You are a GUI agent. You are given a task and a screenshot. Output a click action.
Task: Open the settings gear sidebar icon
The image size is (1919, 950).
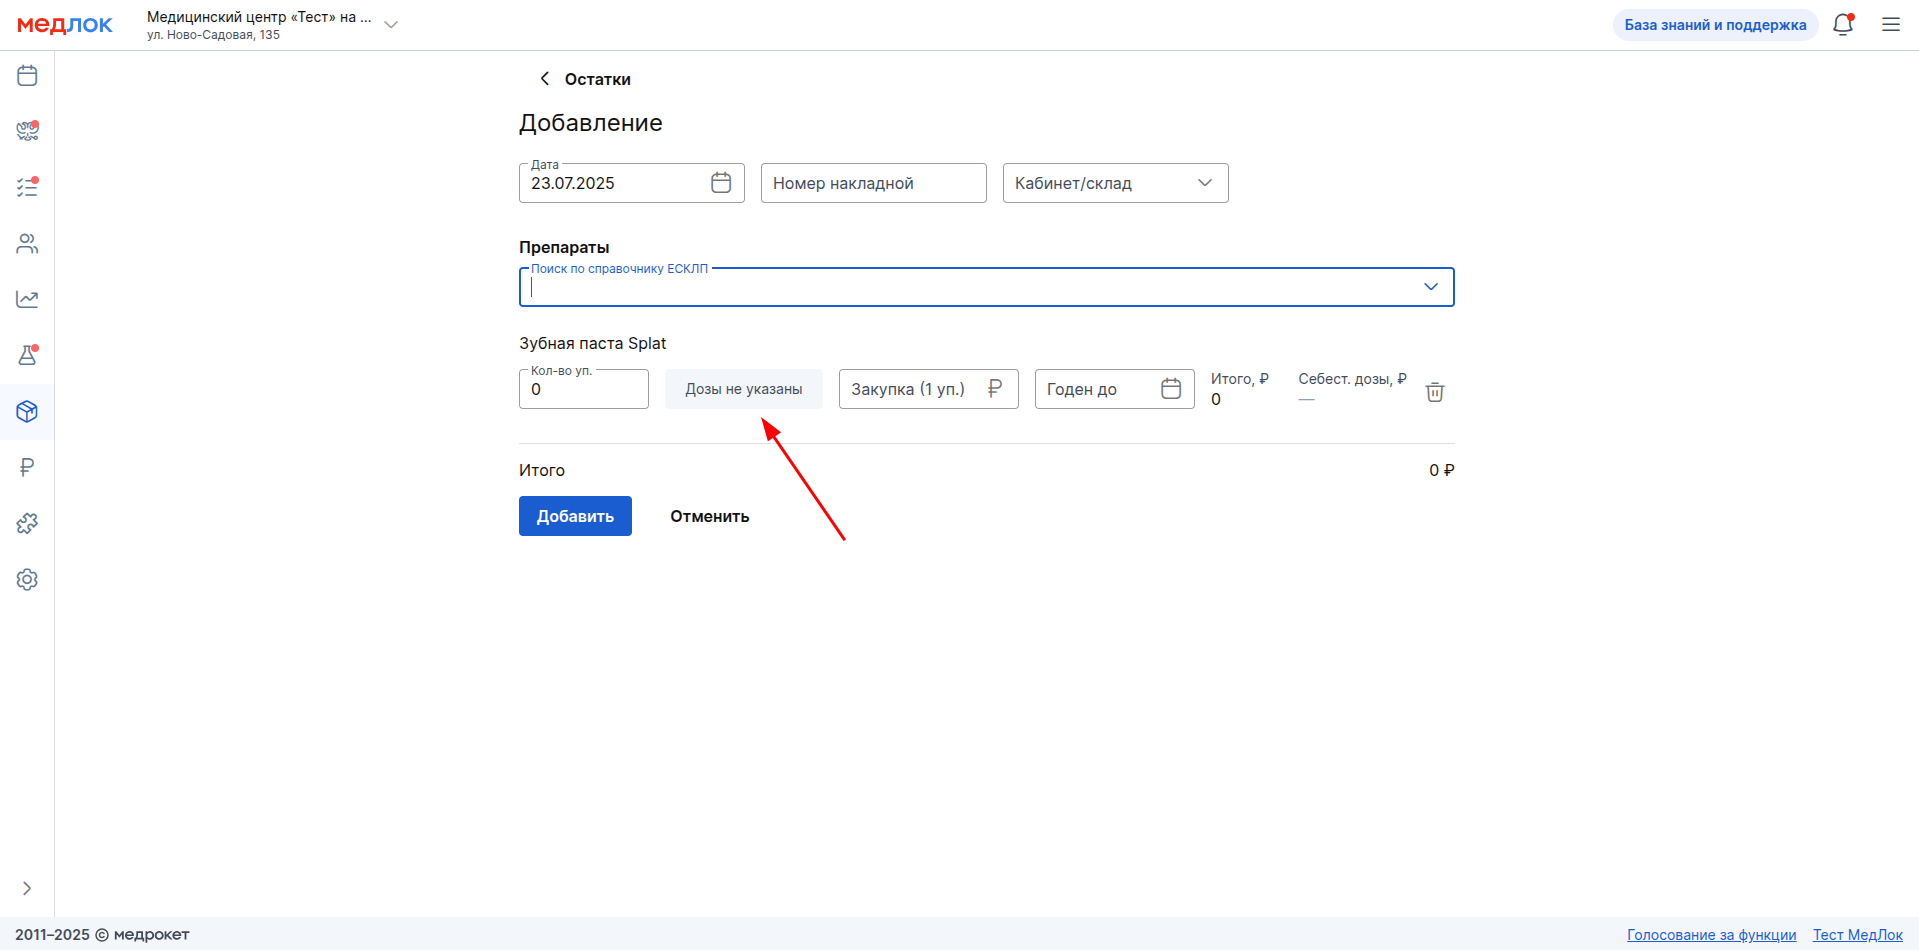(x=27, y=579)
